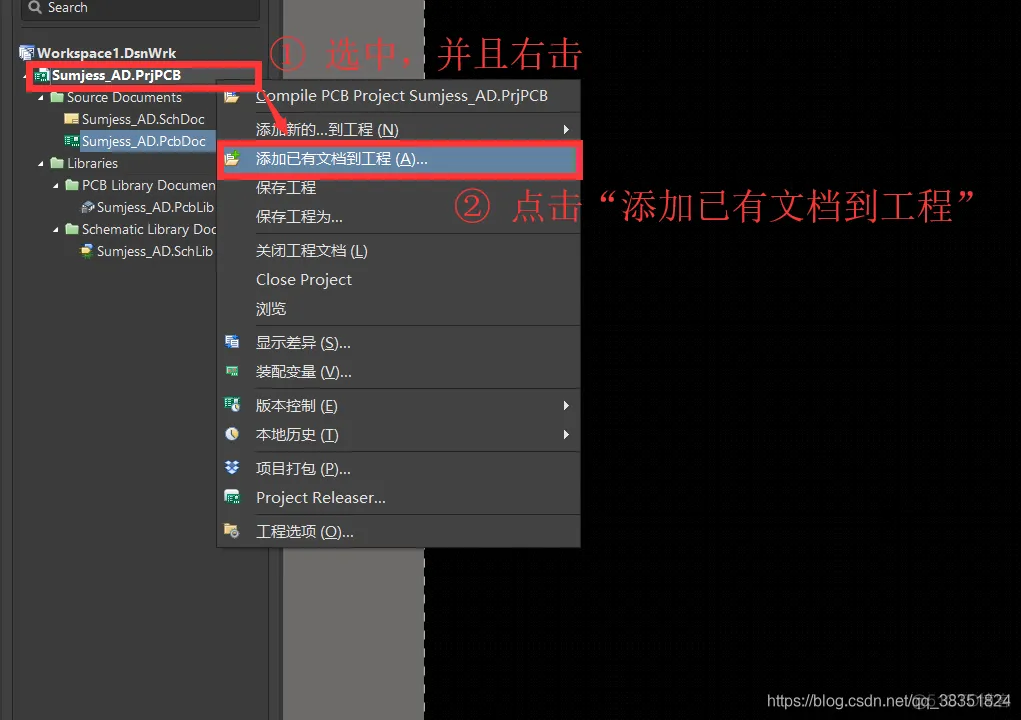The image size is (1021, 720).
Task: Click the Sumjess_AD.SchDoc schematic file icon
Action: 72,119
